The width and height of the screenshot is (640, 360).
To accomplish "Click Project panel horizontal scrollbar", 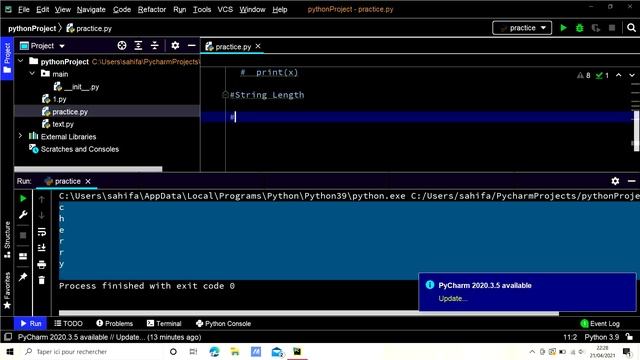I will click(88, 169).
